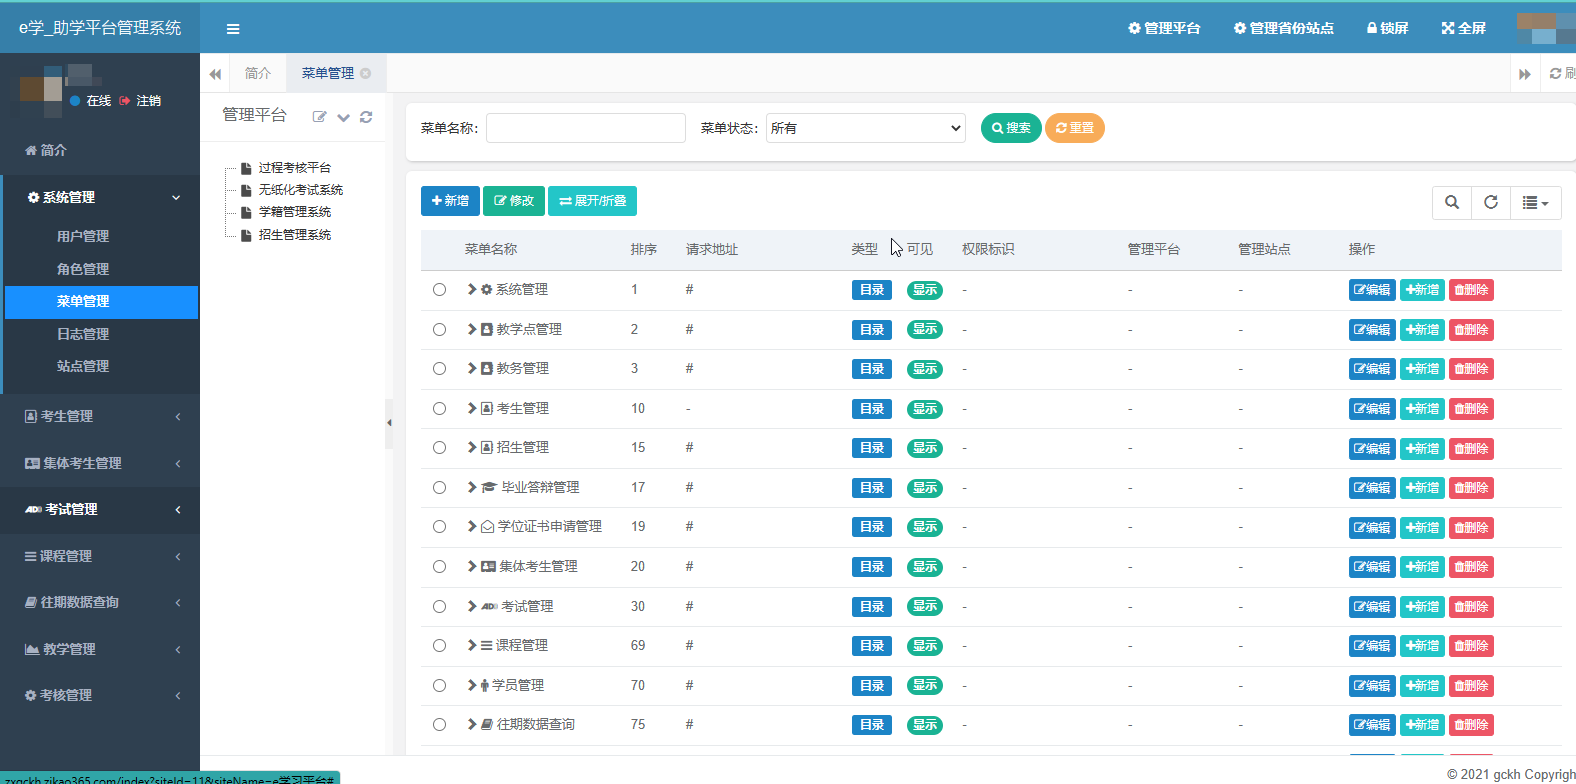Image resolution: width=1576 pixels, height=784 pixels.
Task: Expand 考生管理 in the left sidebar
Action: pyautogui.click(x=100, y=416)
